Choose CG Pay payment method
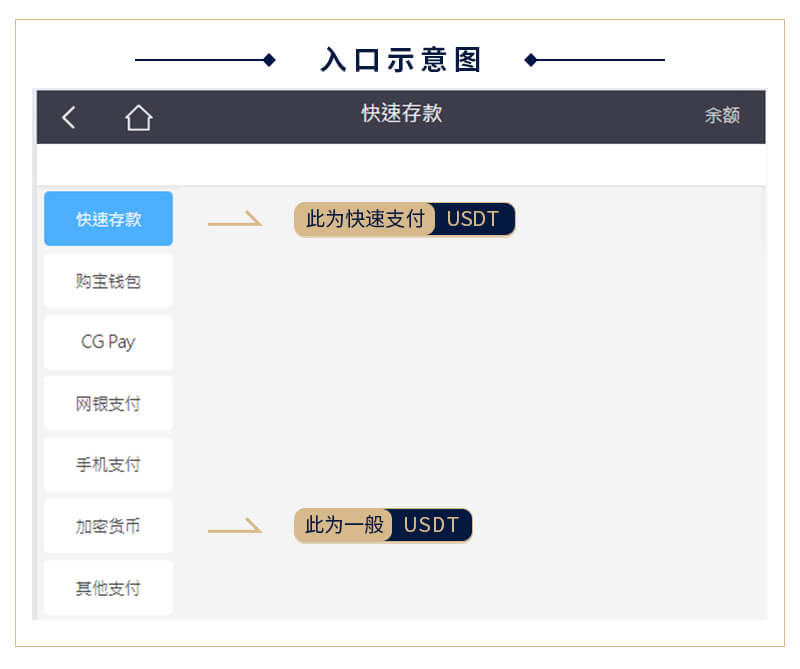The width and height of the screenshot is (800, 669). [x=109, y=342]
